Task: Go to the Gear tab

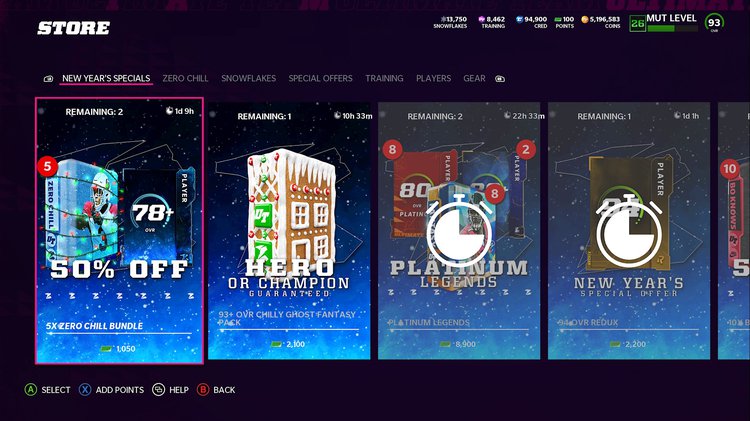Action: 474,78
